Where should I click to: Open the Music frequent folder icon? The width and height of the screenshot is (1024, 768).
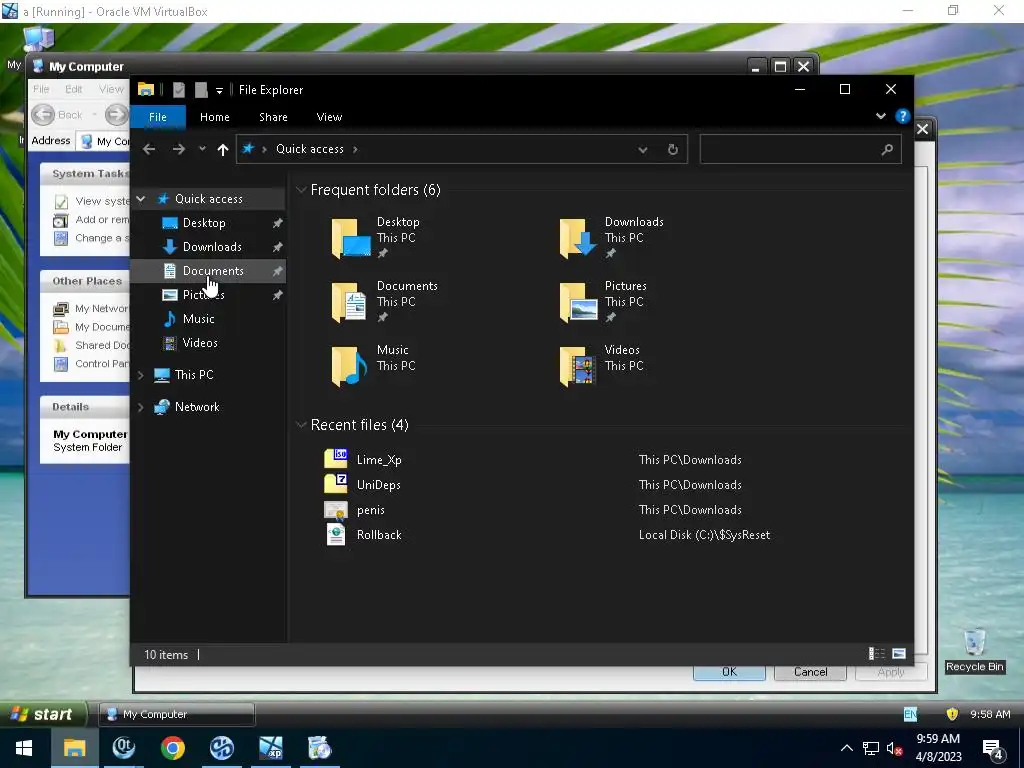[349, 366]
